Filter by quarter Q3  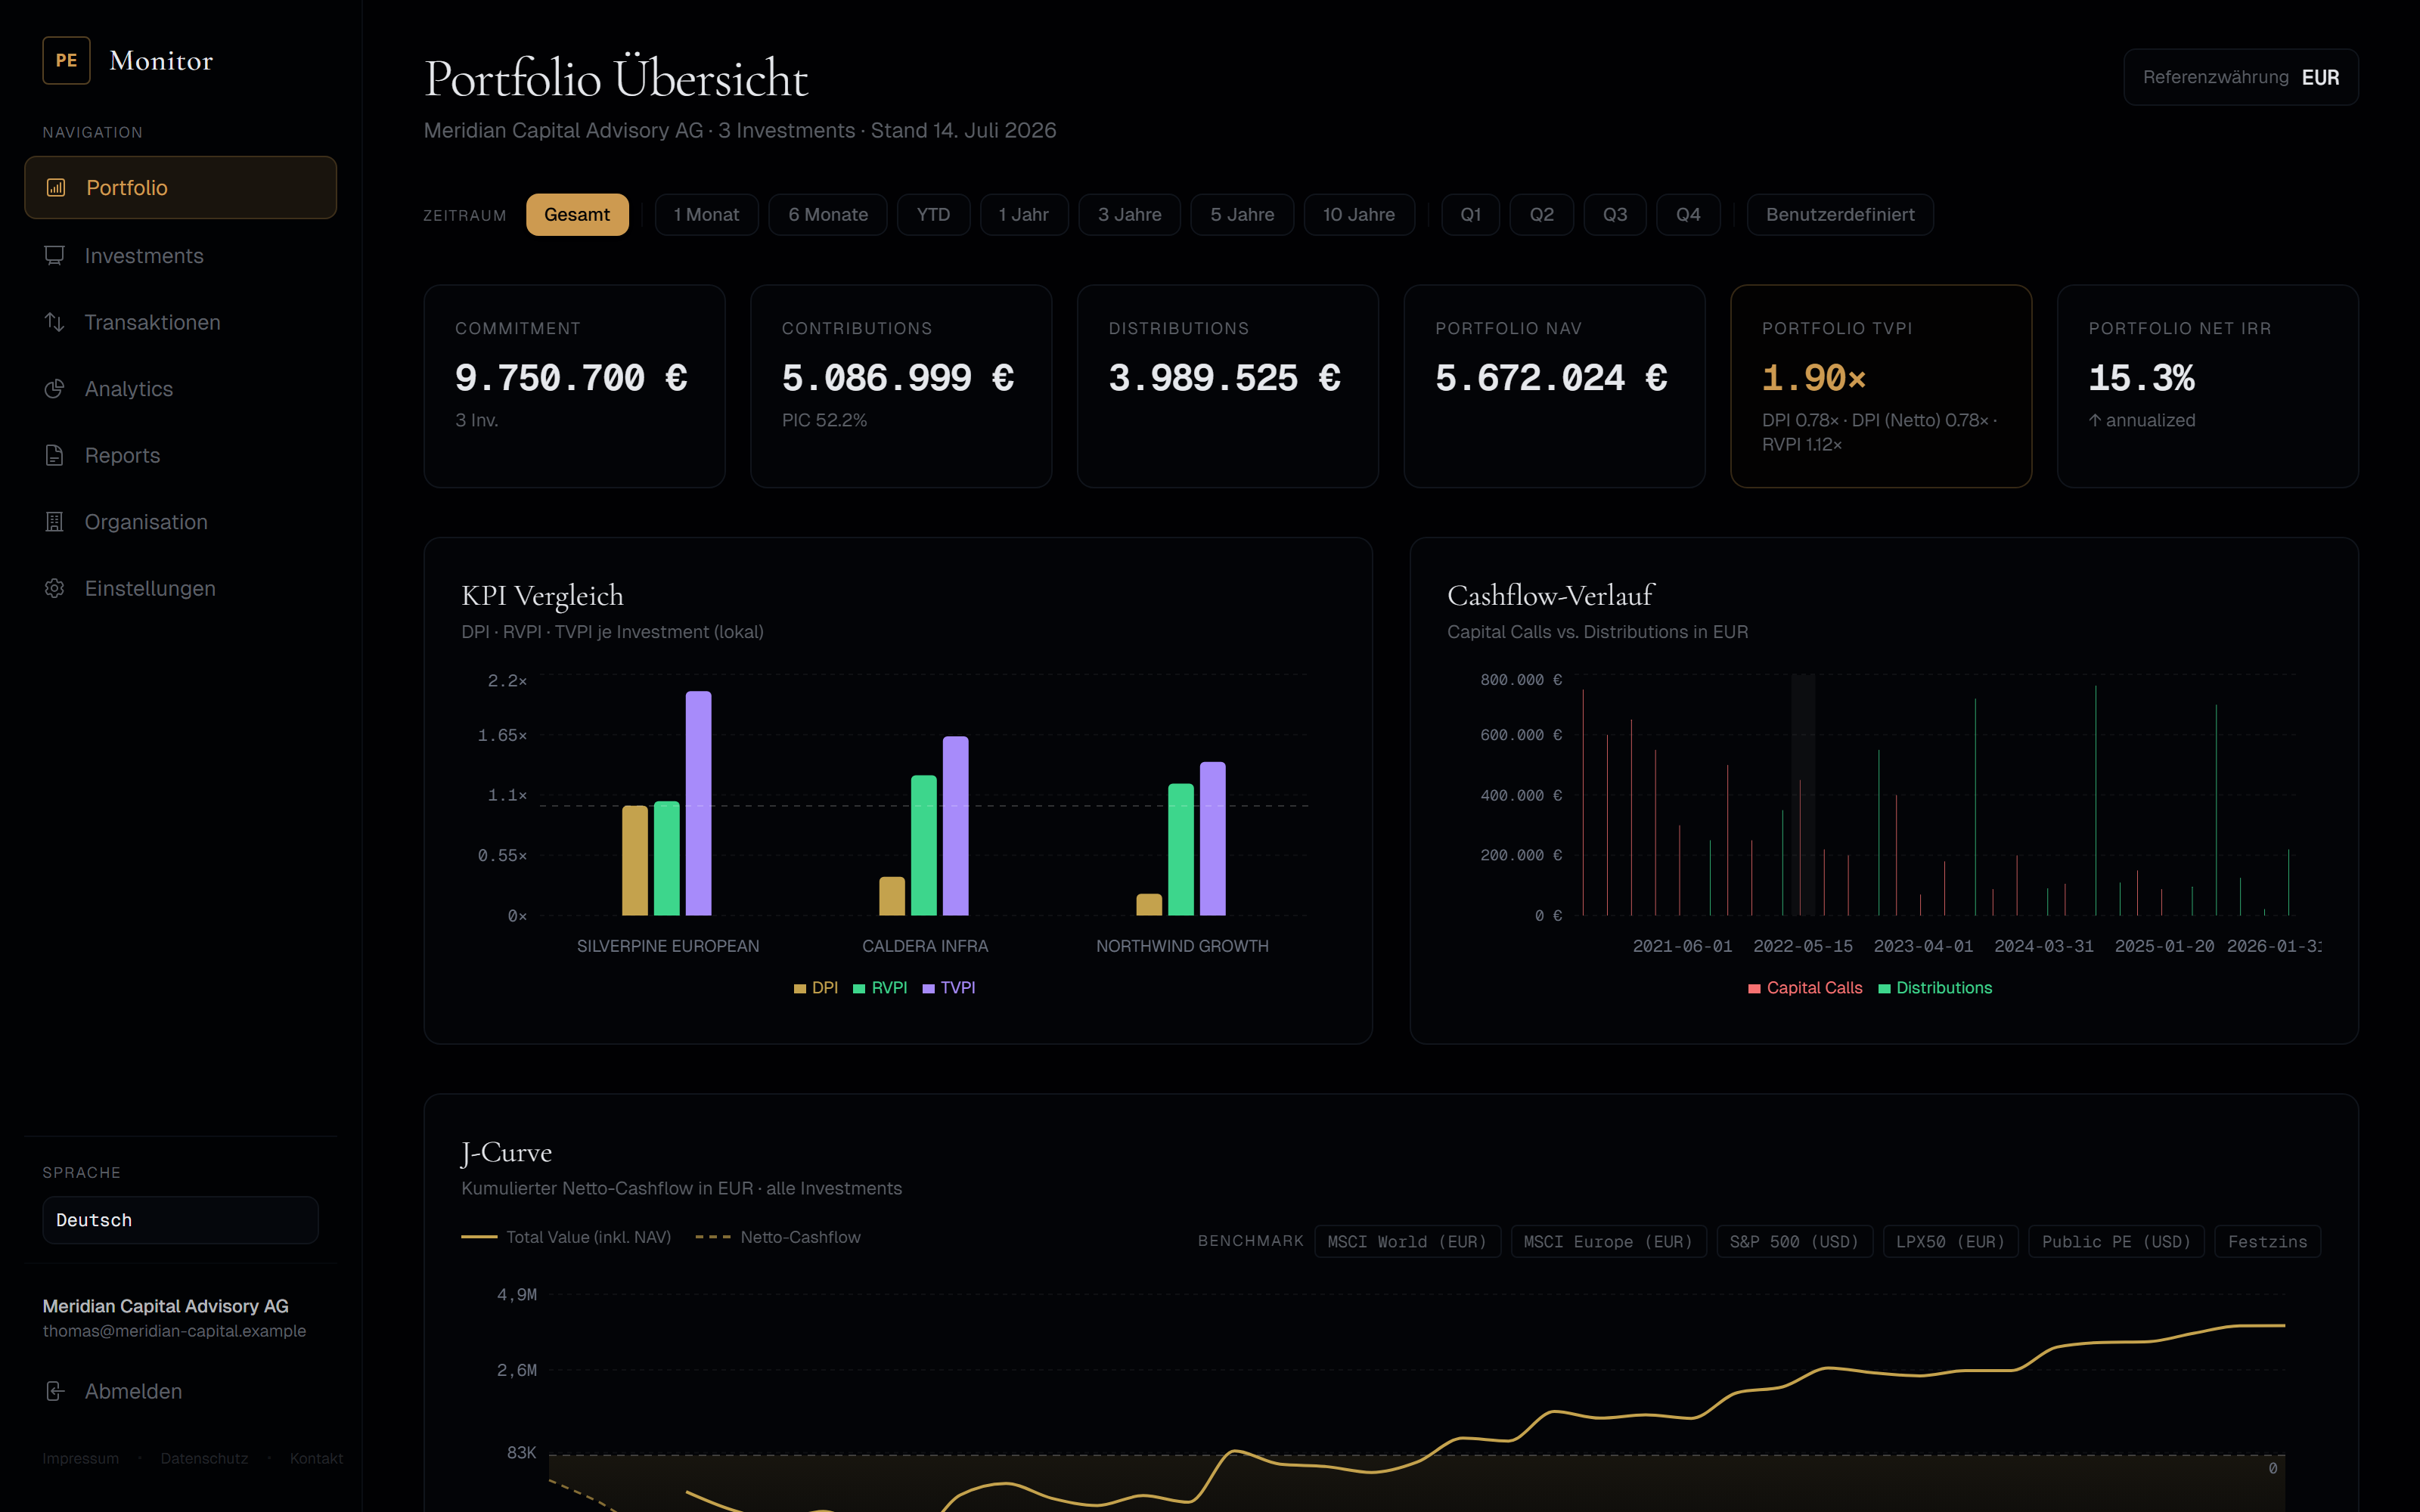pos(1615,214)
